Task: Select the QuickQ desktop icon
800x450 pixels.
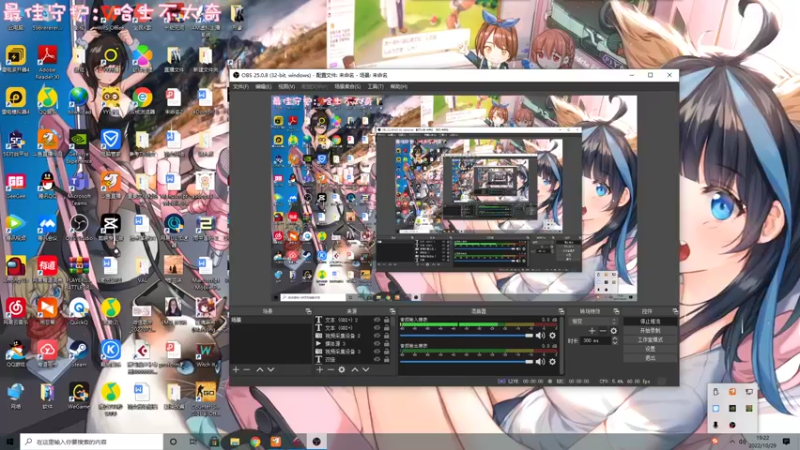Action: [79, 311]
